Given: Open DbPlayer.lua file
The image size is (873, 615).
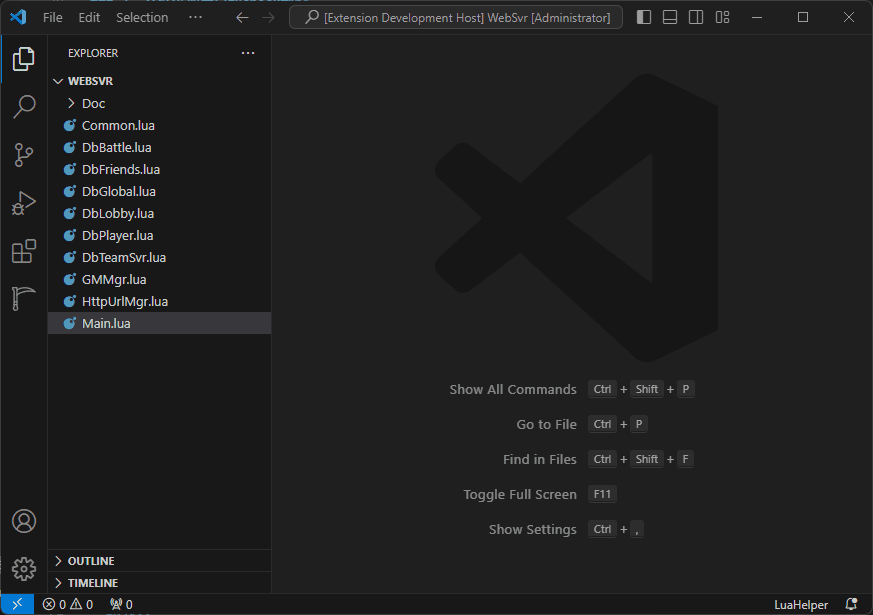Looking at the screenshot, I should point(159,235).
